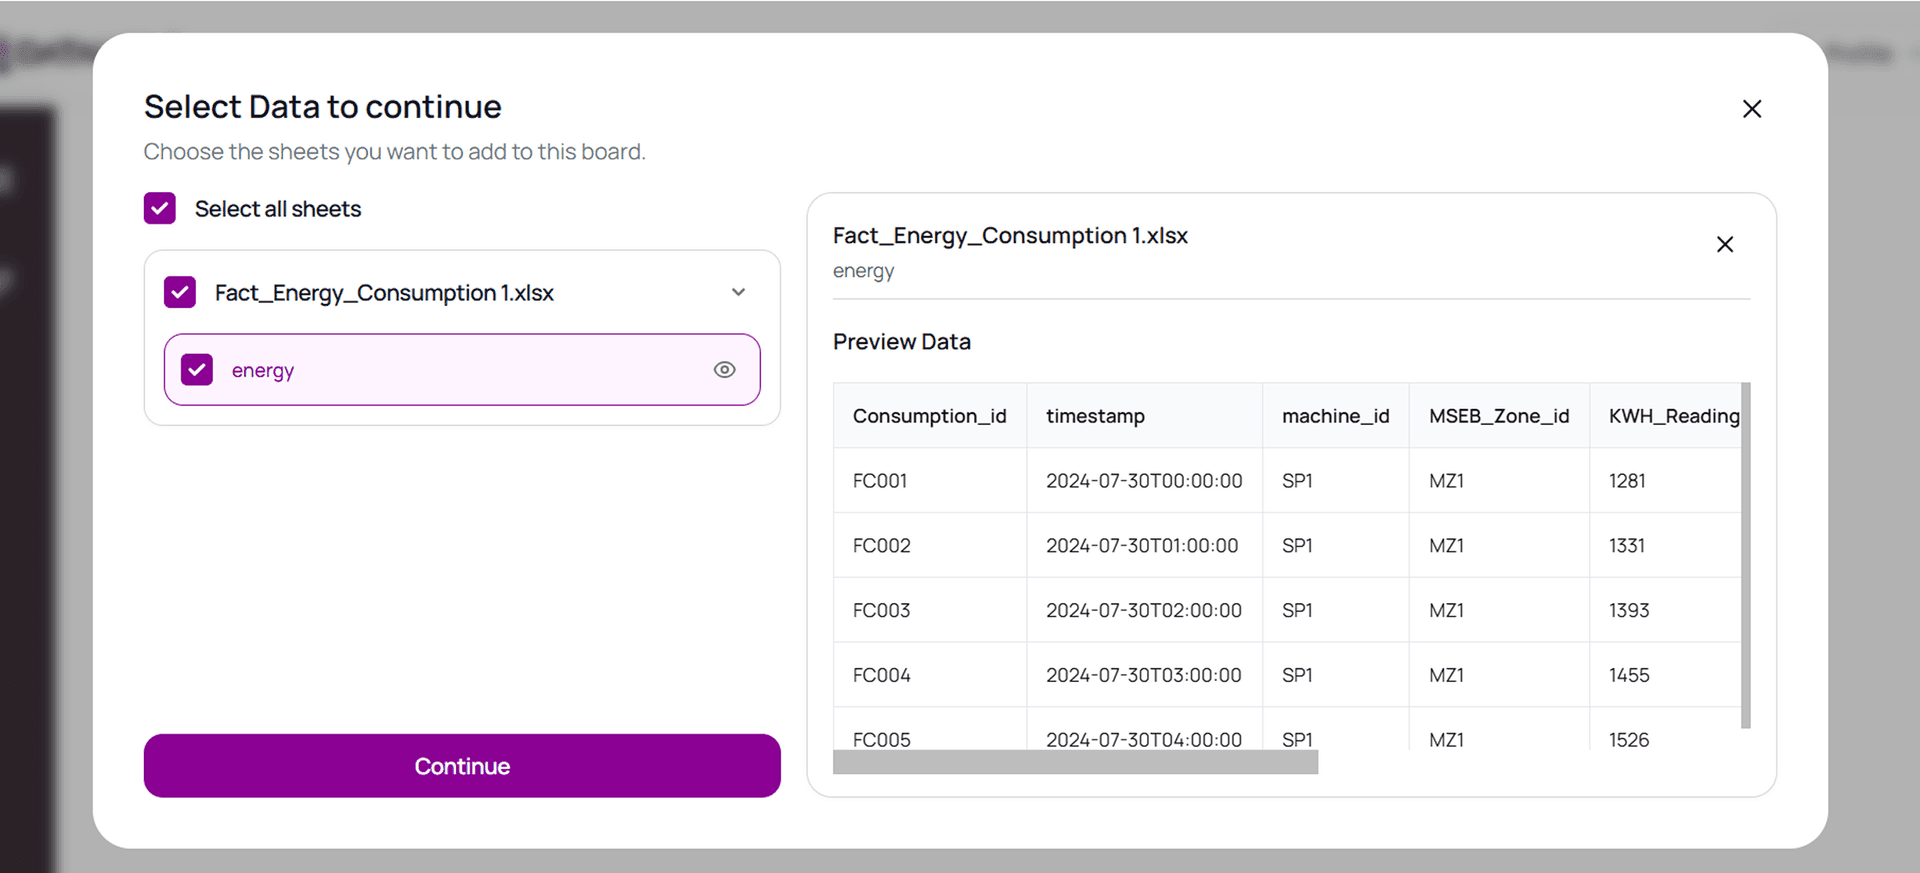
Task: Click the MSEB_Zone_id column header
Action: coord(1498,416)
